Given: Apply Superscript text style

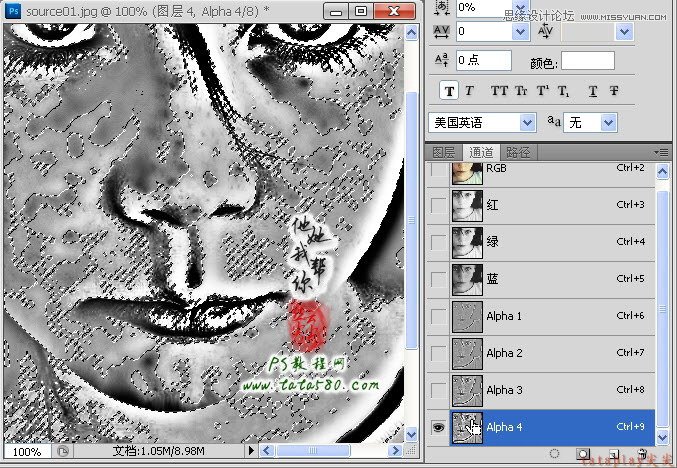Looking at the screenshot, I should tap(543, 91).
